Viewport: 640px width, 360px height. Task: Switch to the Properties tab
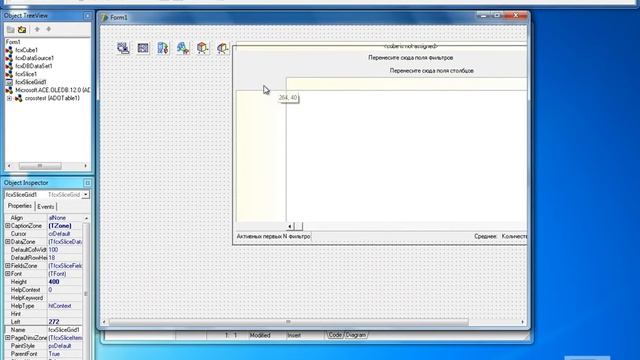[20, 206]
